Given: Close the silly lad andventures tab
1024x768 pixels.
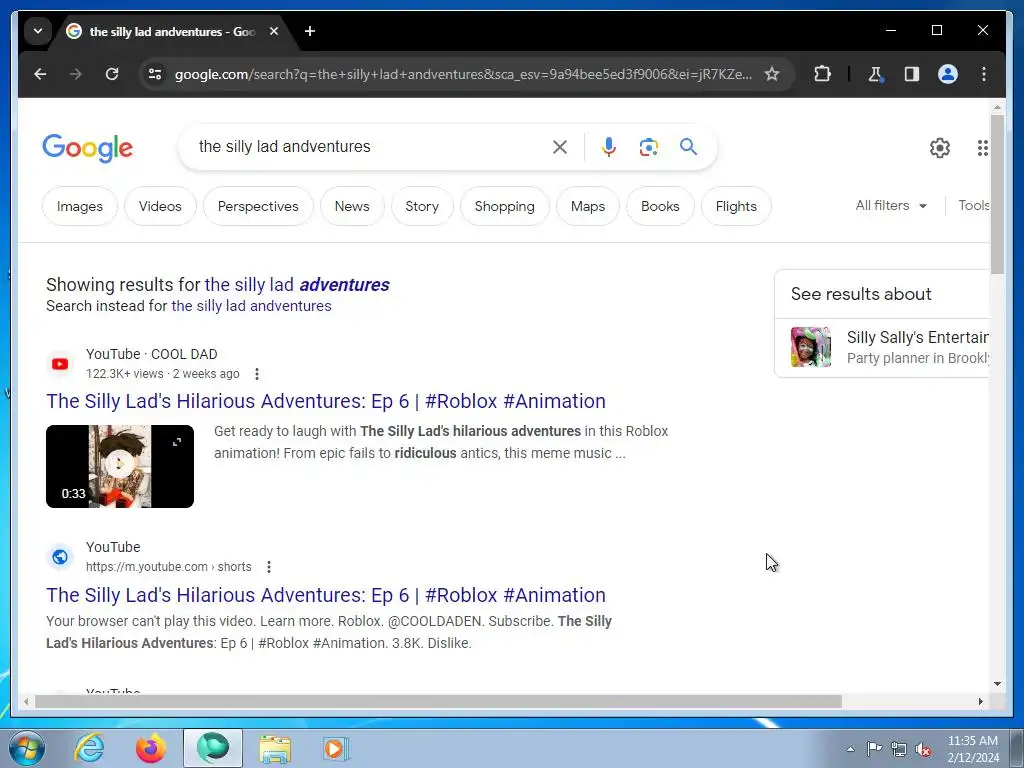Looking at the screenshot, I should tap(274, 31).
